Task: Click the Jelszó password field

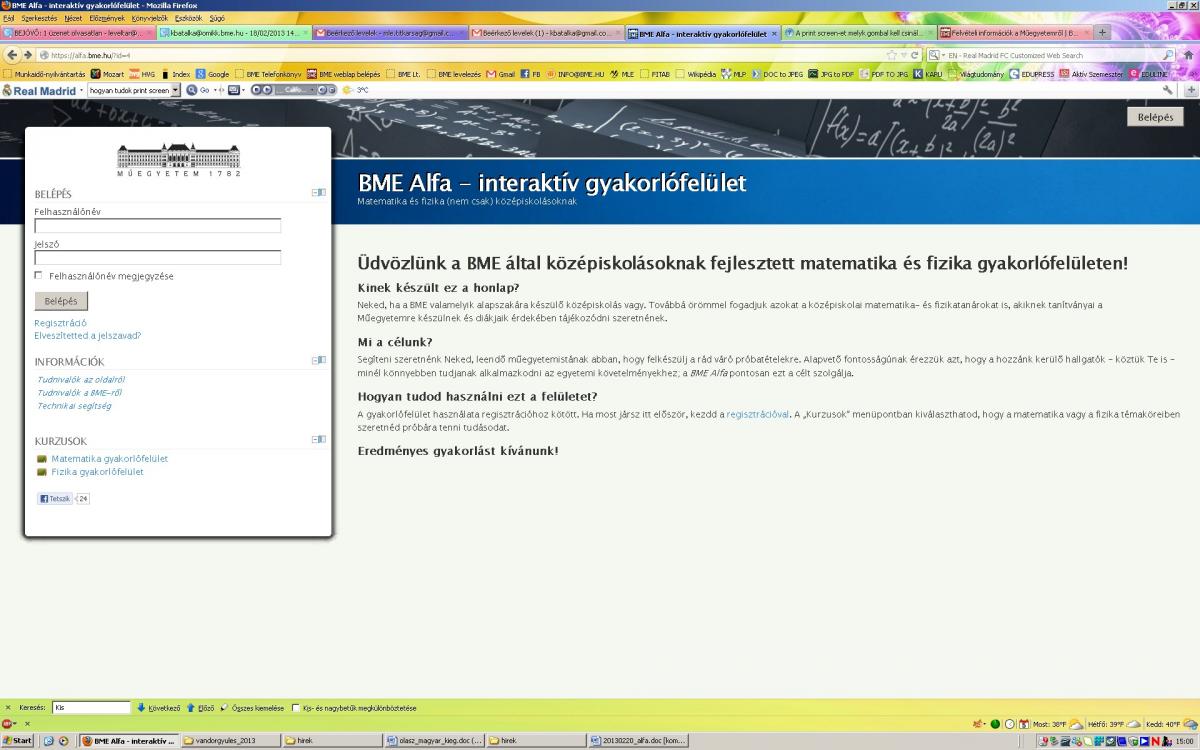Action: 158,257
